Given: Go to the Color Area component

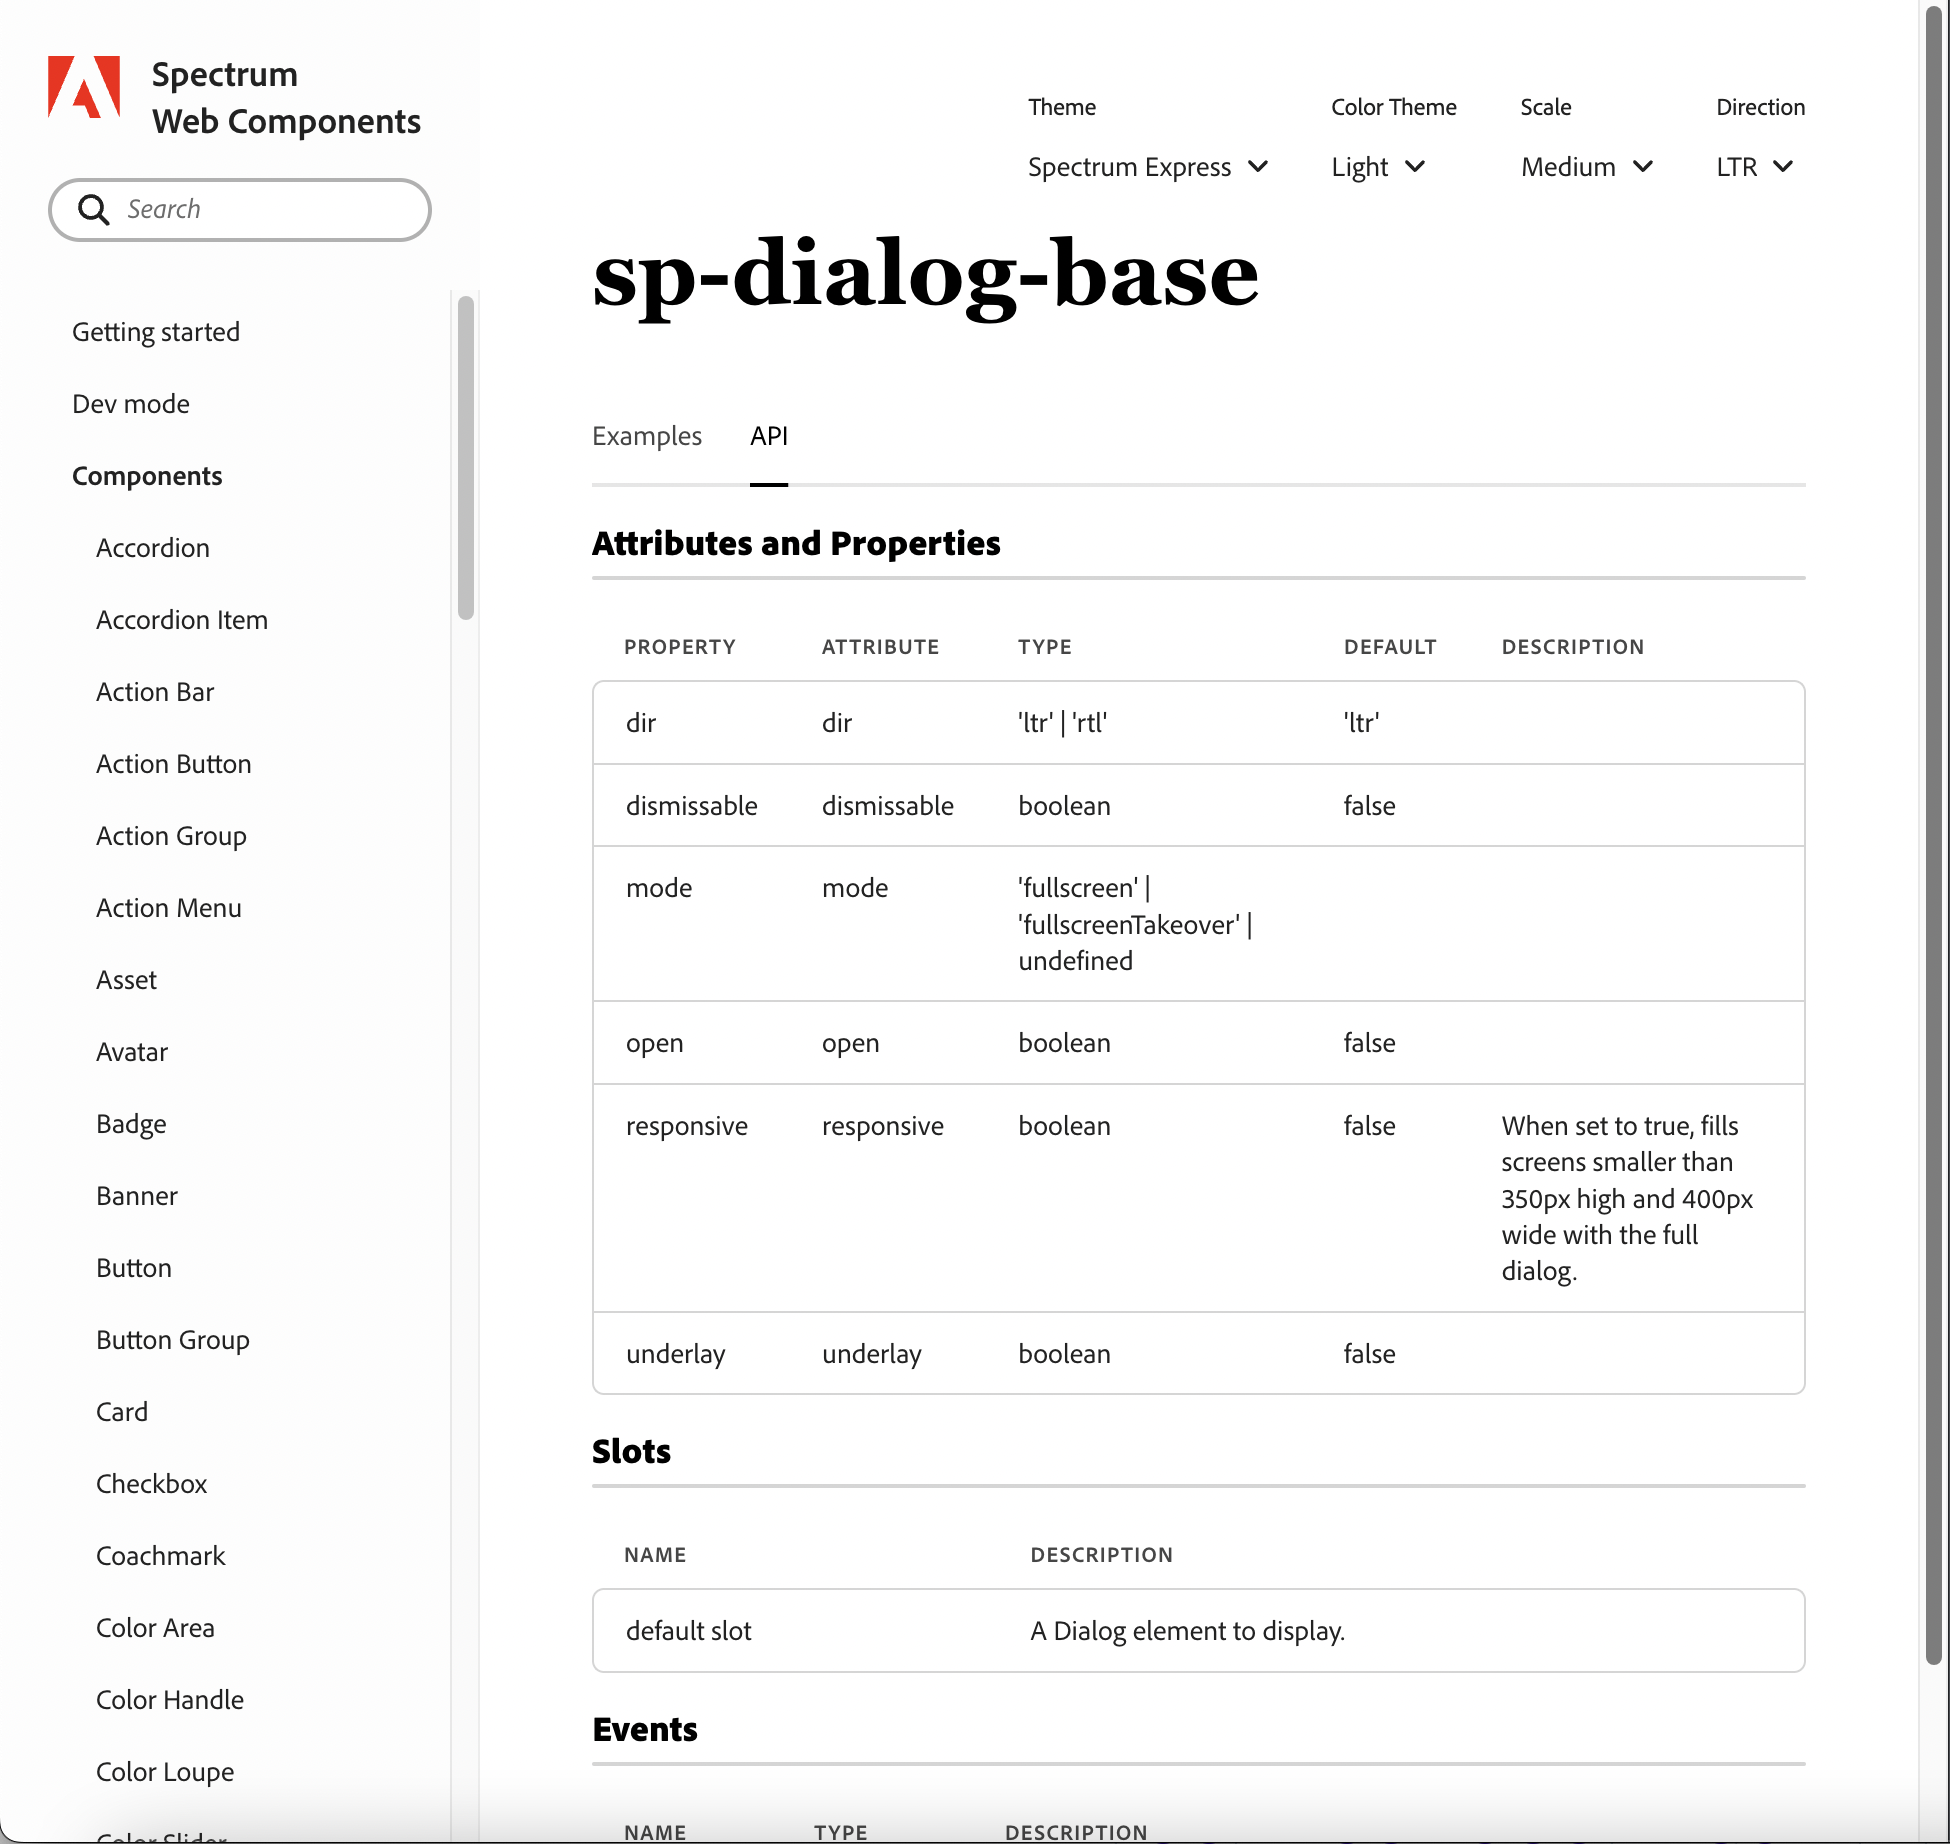Looking at the screenshot, I should coord(155,1627).
